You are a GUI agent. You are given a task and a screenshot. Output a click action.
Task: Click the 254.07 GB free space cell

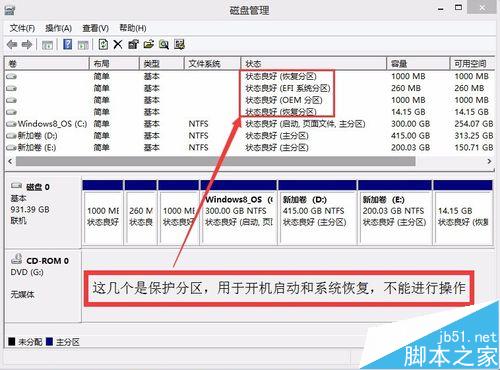tap(474, 124)
